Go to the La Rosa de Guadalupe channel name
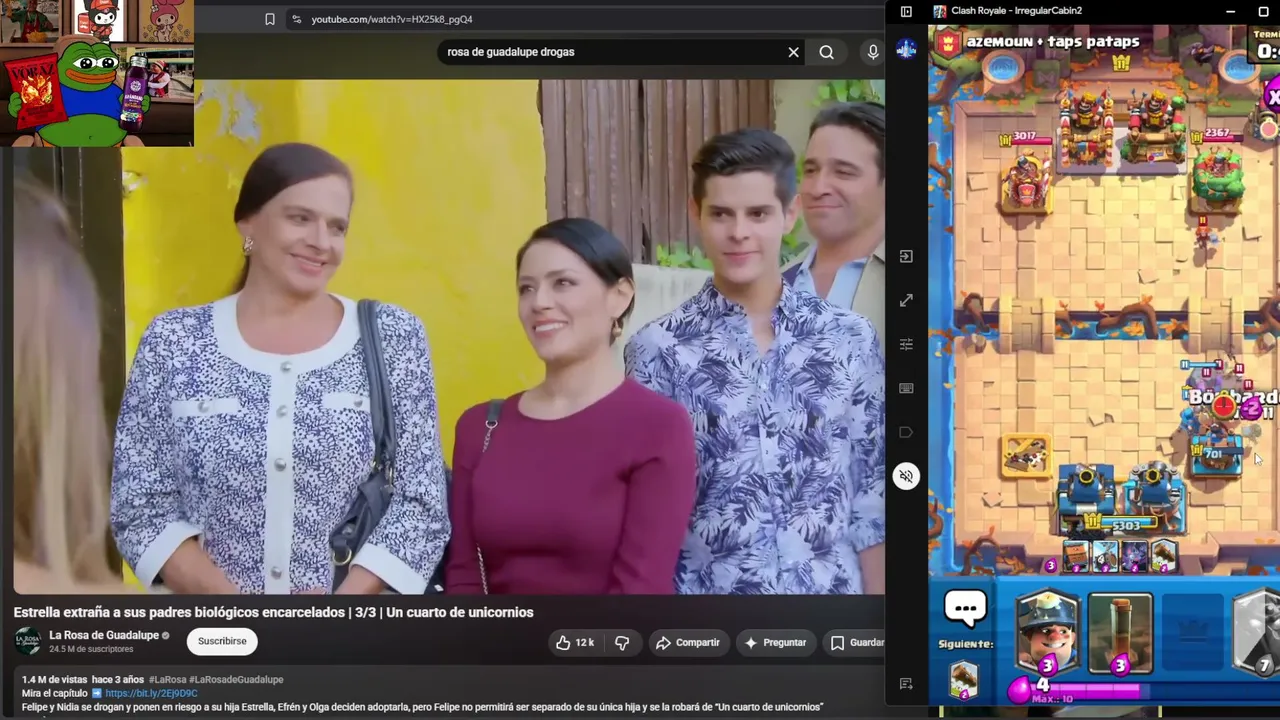 (104, 635)
